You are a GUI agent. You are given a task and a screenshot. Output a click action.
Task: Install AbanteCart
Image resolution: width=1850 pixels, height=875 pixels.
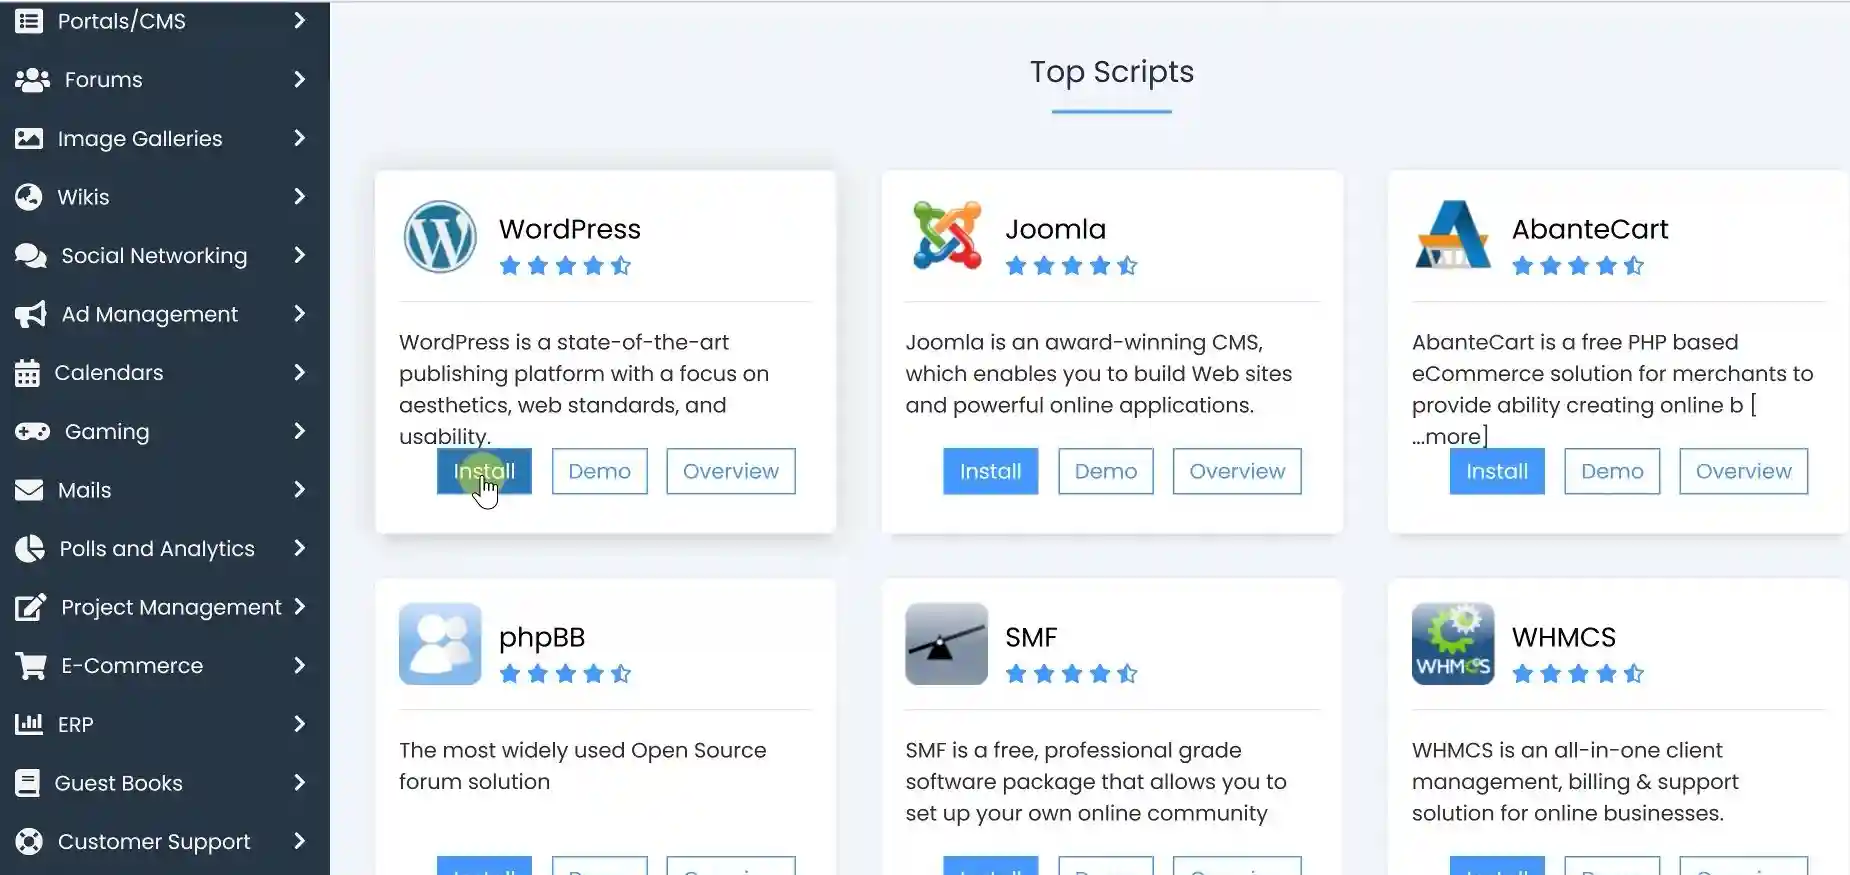(x=1497, y=471)
